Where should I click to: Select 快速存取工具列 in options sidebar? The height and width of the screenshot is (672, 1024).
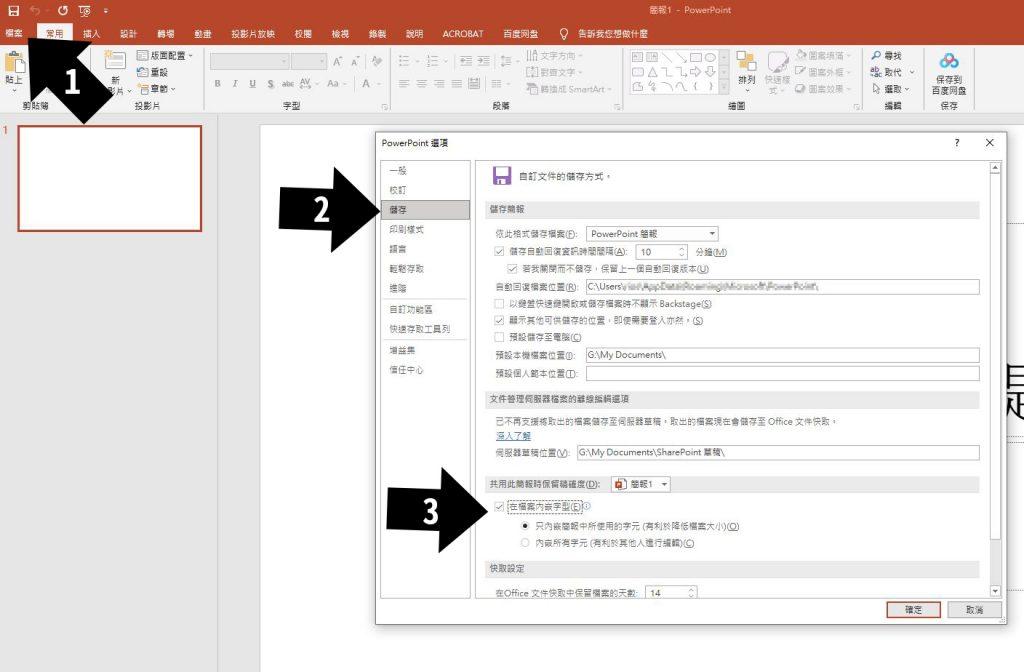click(x=419, y=329)
